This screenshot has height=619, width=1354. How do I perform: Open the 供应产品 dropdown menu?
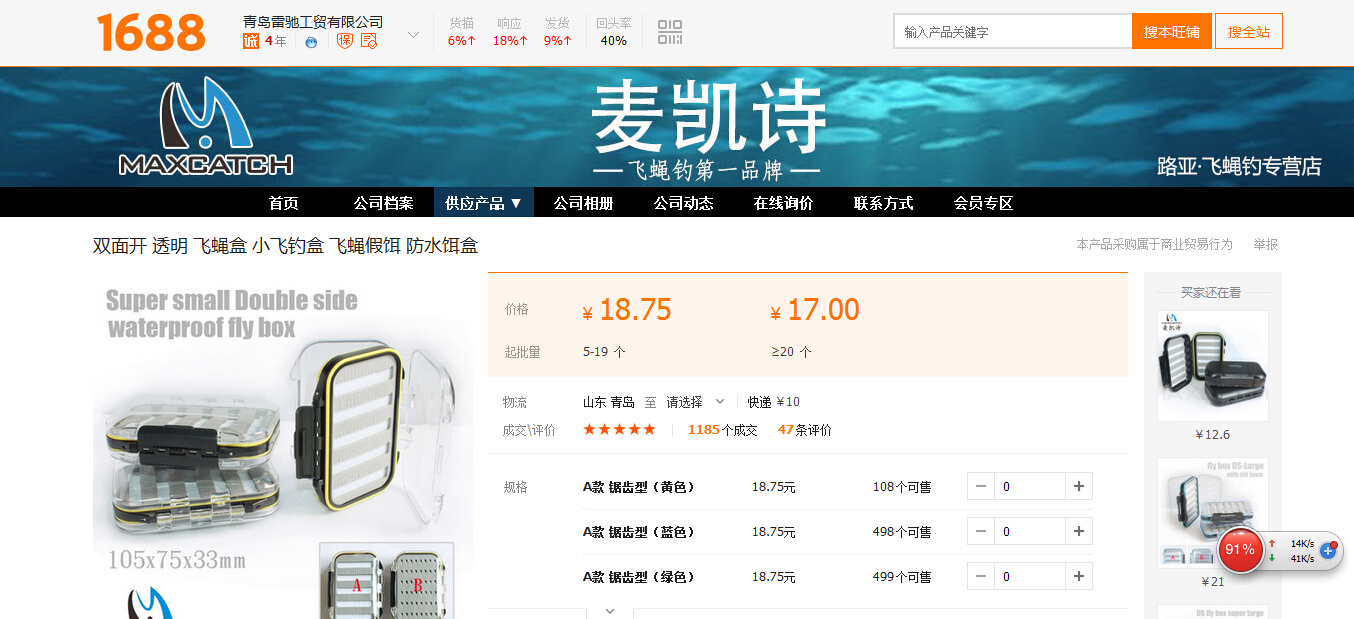click(x=484, y=203)
